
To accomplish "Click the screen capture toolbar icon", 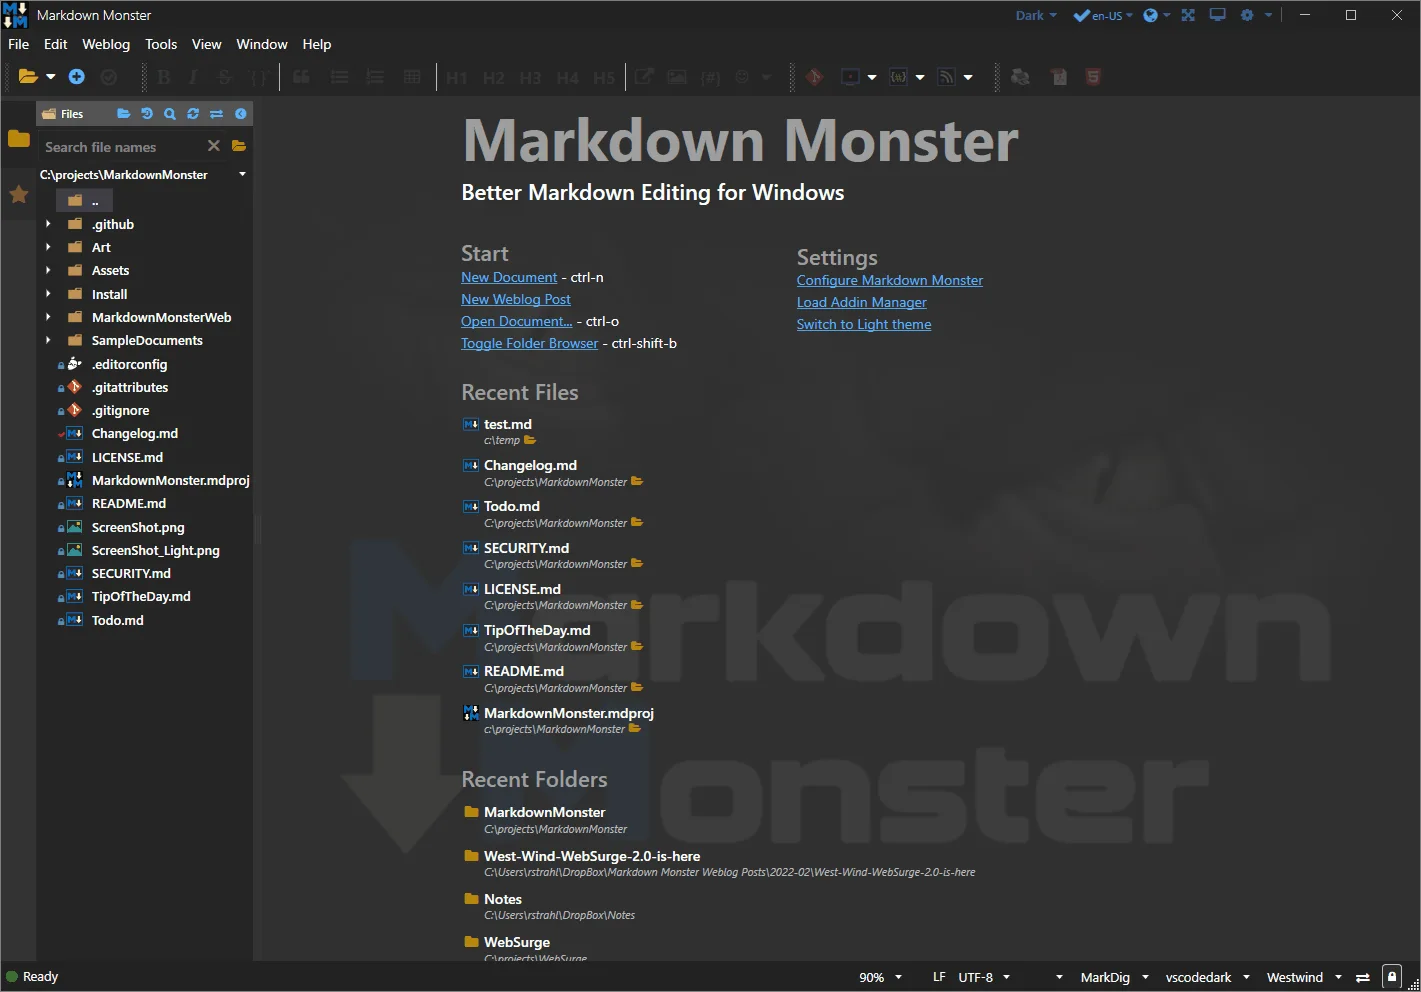I will tap(851, 77).
